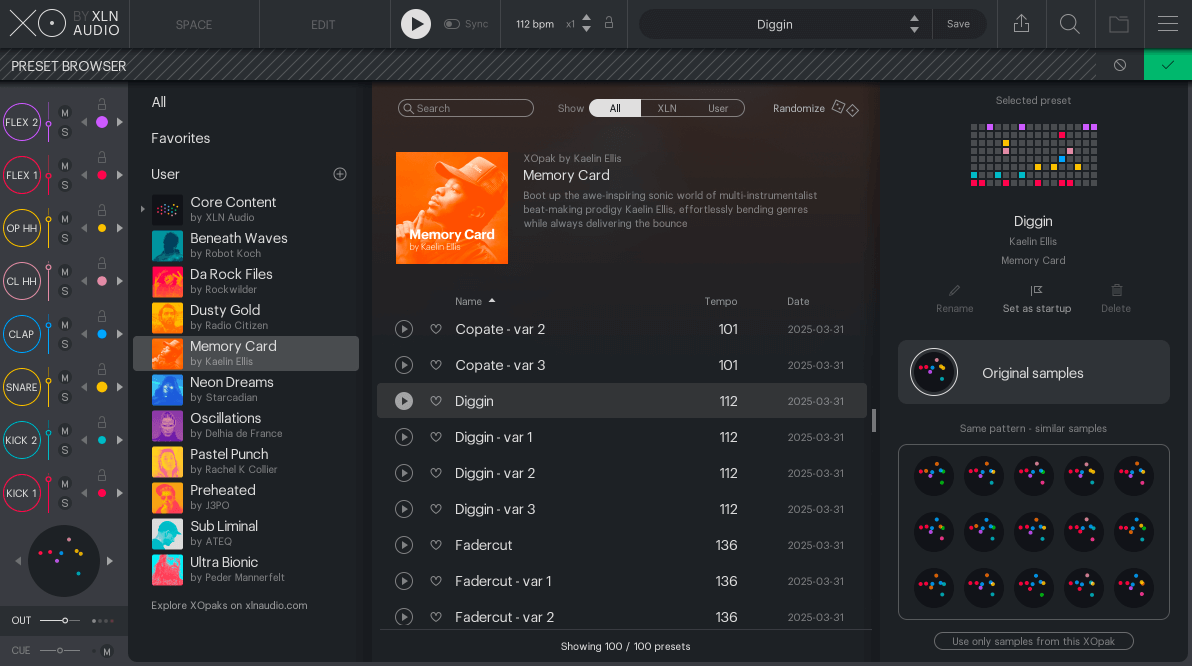The height and width of the screenshot is (666, 1192).
Task: Open the share/export panel in the top bar
Action: pos(1021,23)
